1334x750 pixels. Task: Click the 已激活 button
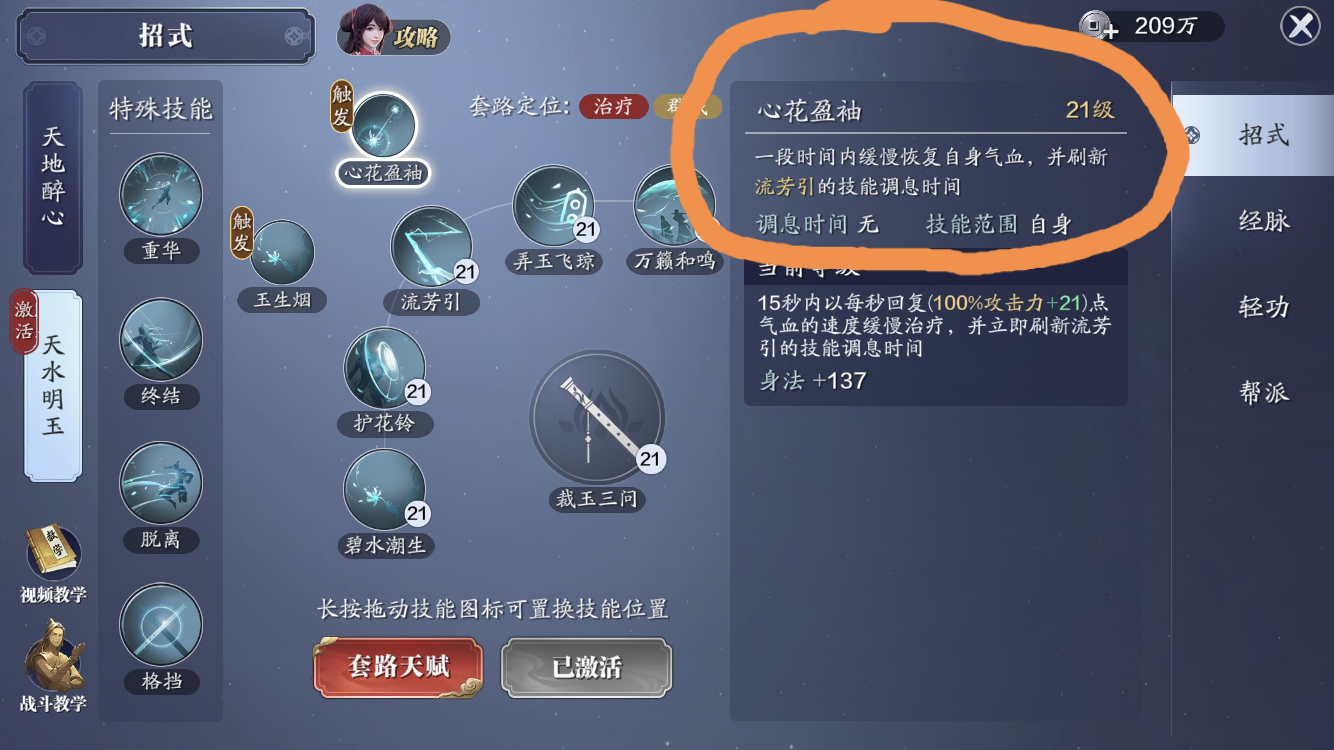(586, 667)
